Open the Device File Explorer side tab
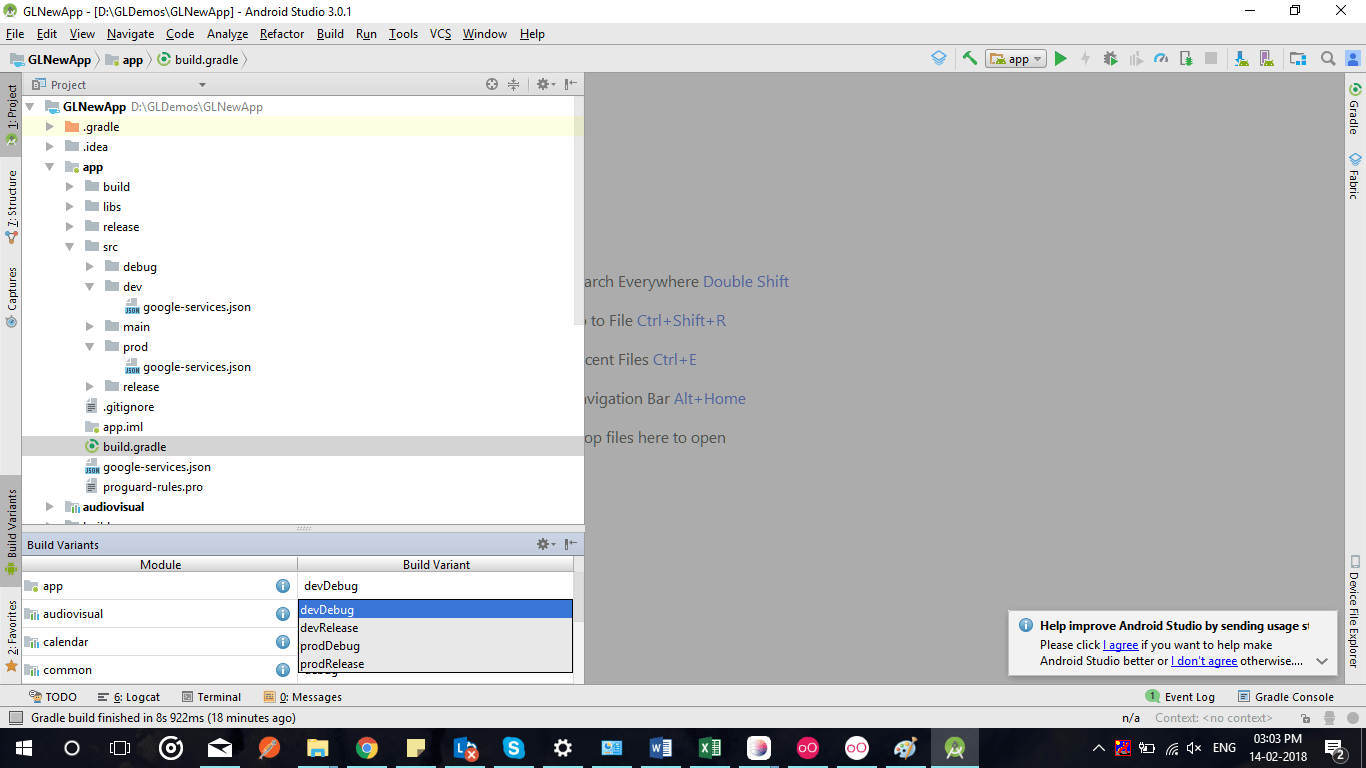 point(1355,613)
